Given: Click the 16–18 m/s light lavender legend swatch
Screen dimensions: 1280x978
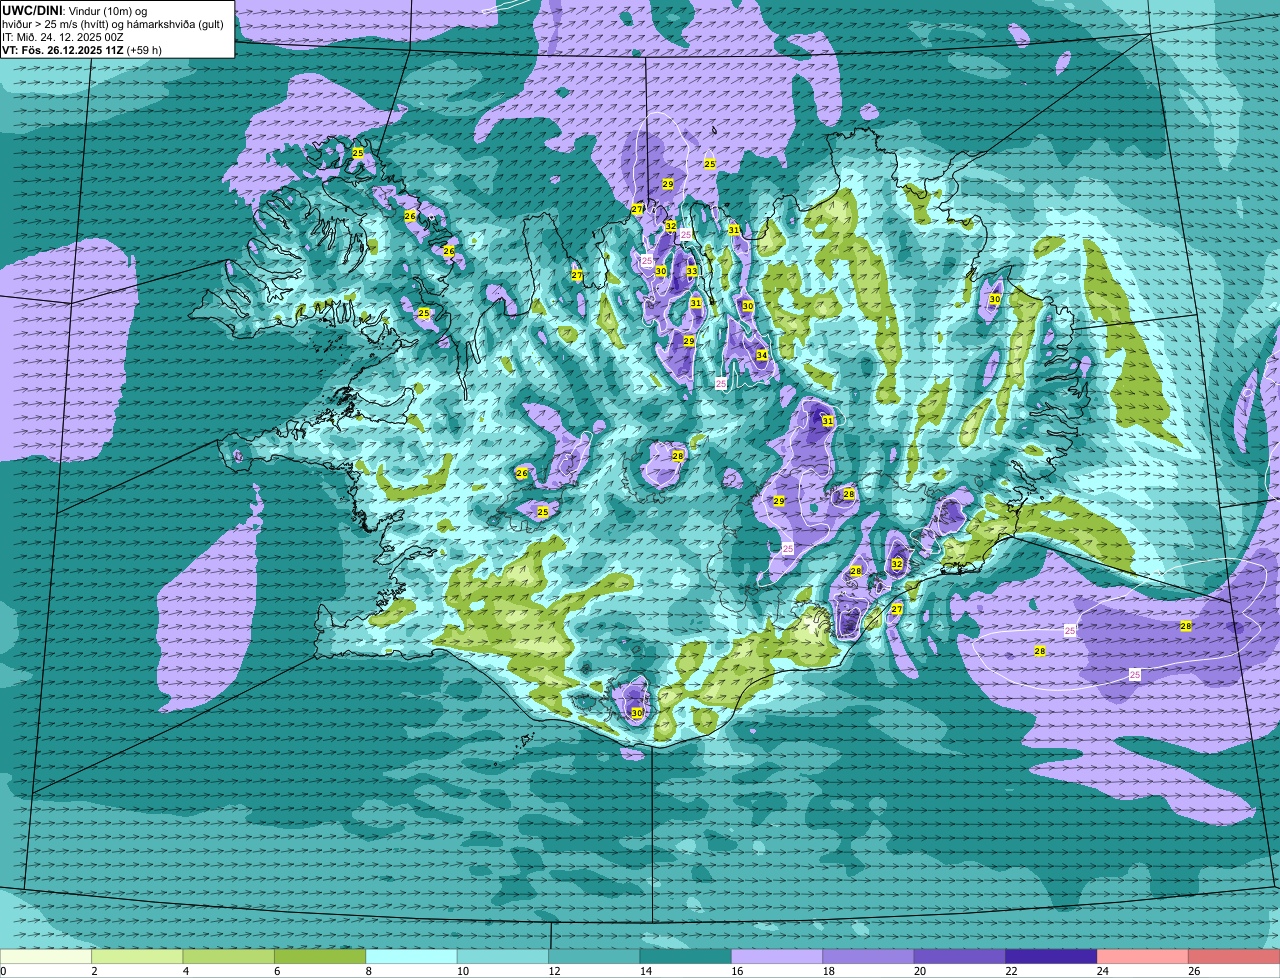Looking at the screenshot, I should point(777,956).
